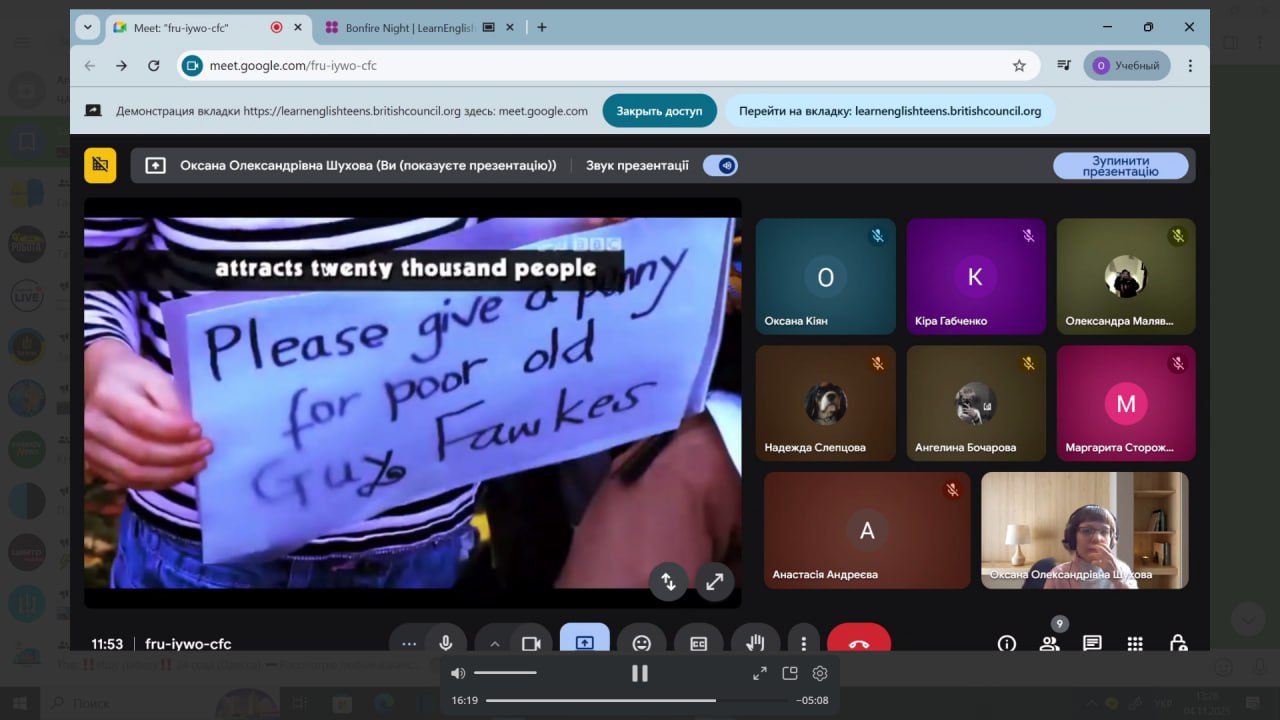The height and width of the screenshot is (720, 1280).
Task: Turn the camera on or off
Action: tap(531, 643)
